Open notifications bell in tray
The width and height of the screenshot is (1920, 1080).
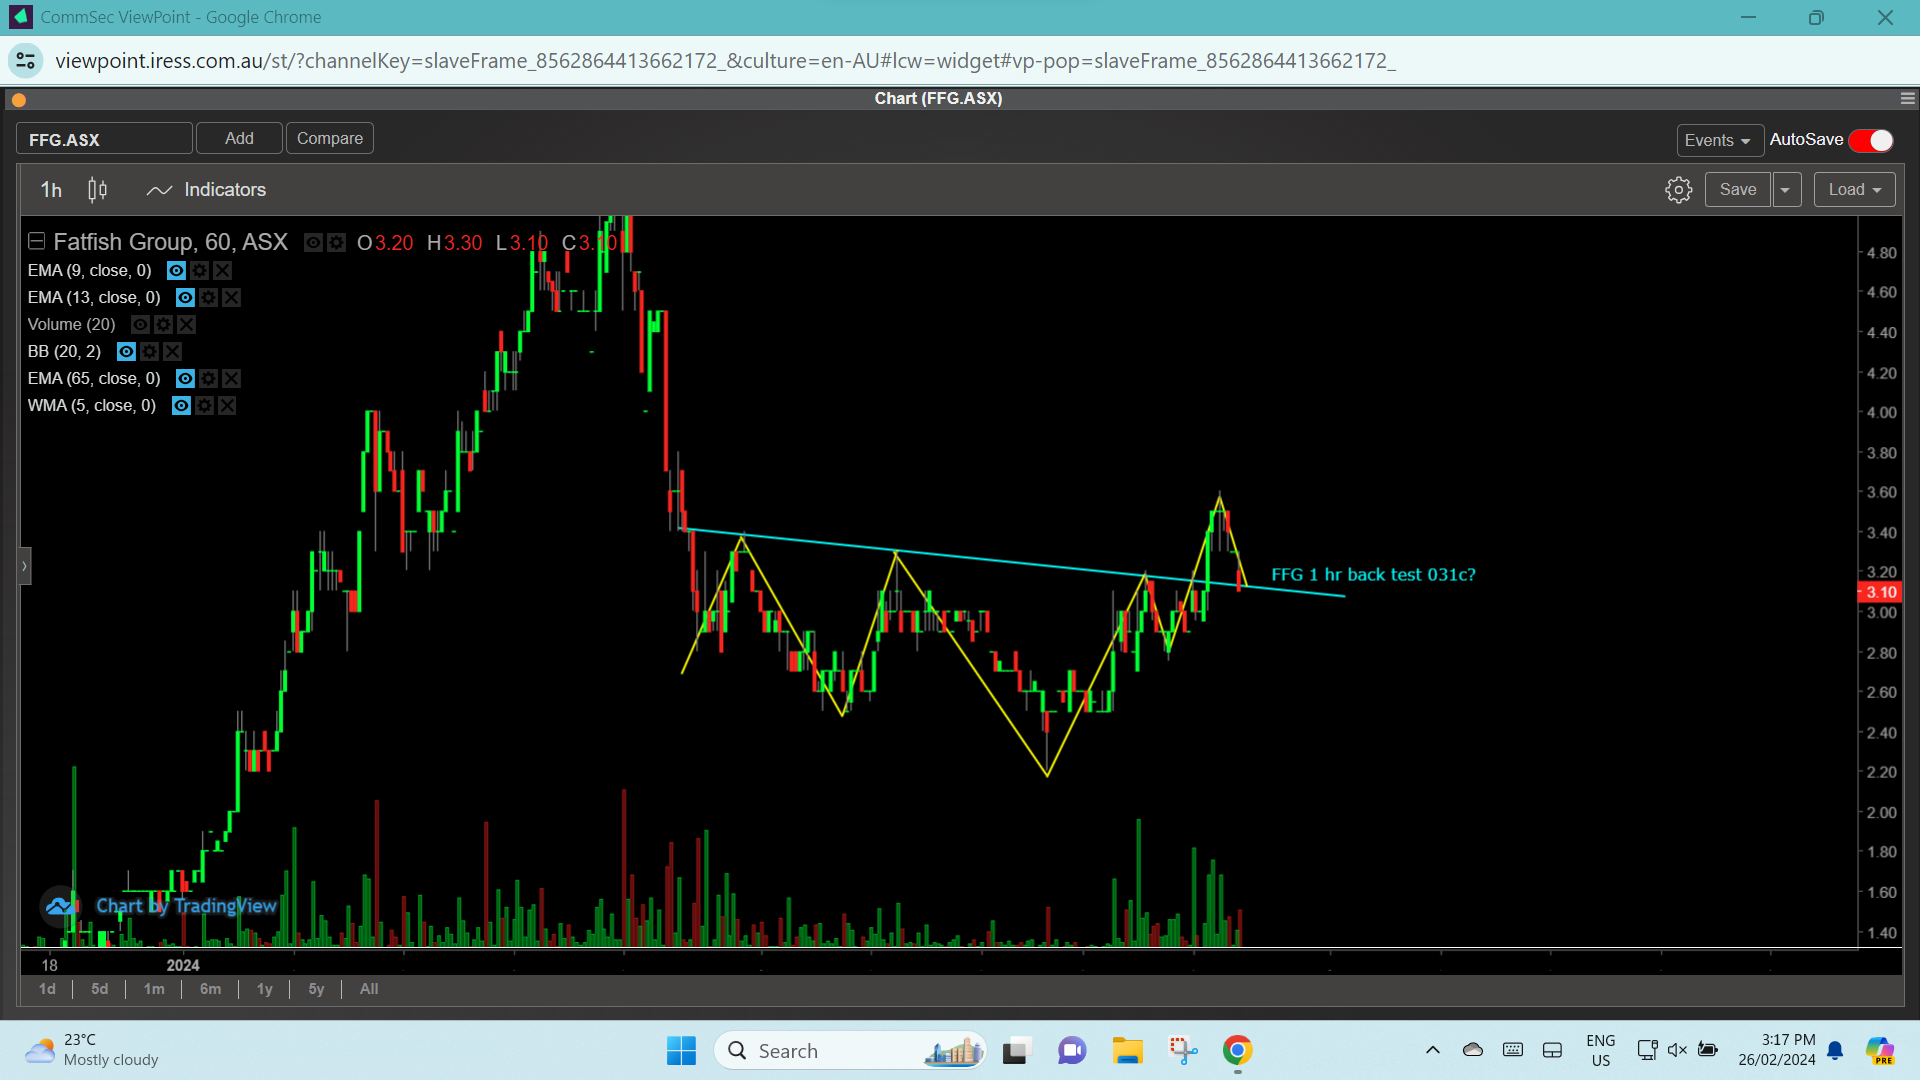pos(1835,1050)
